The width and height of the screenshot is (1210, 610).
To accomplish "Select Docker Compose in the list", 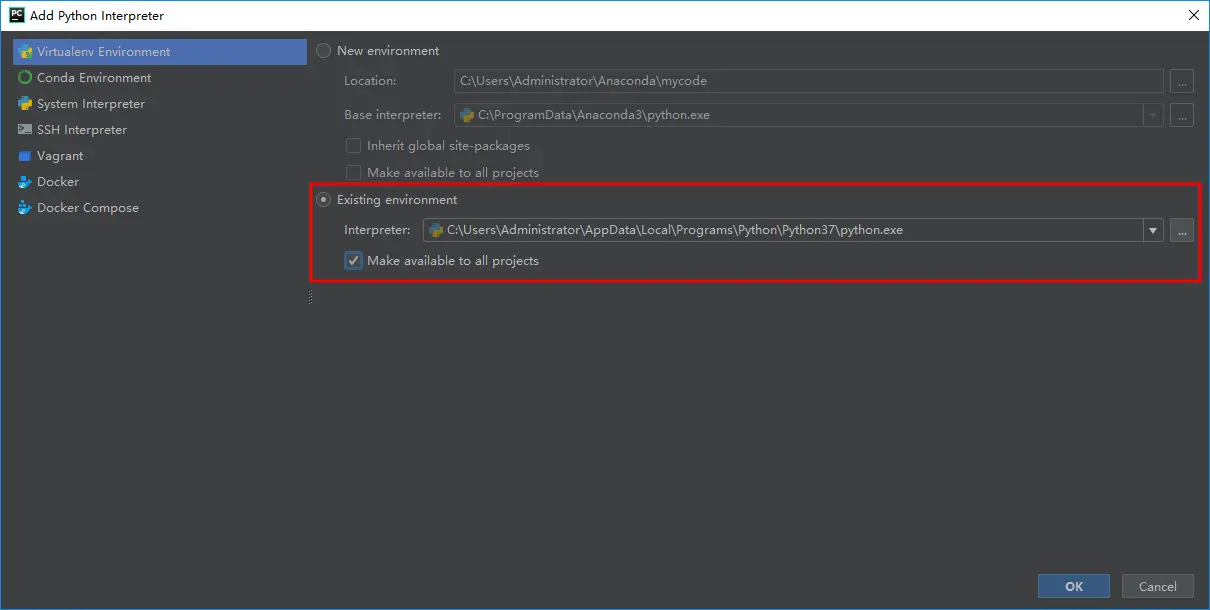I will click(x=160, y=208).
